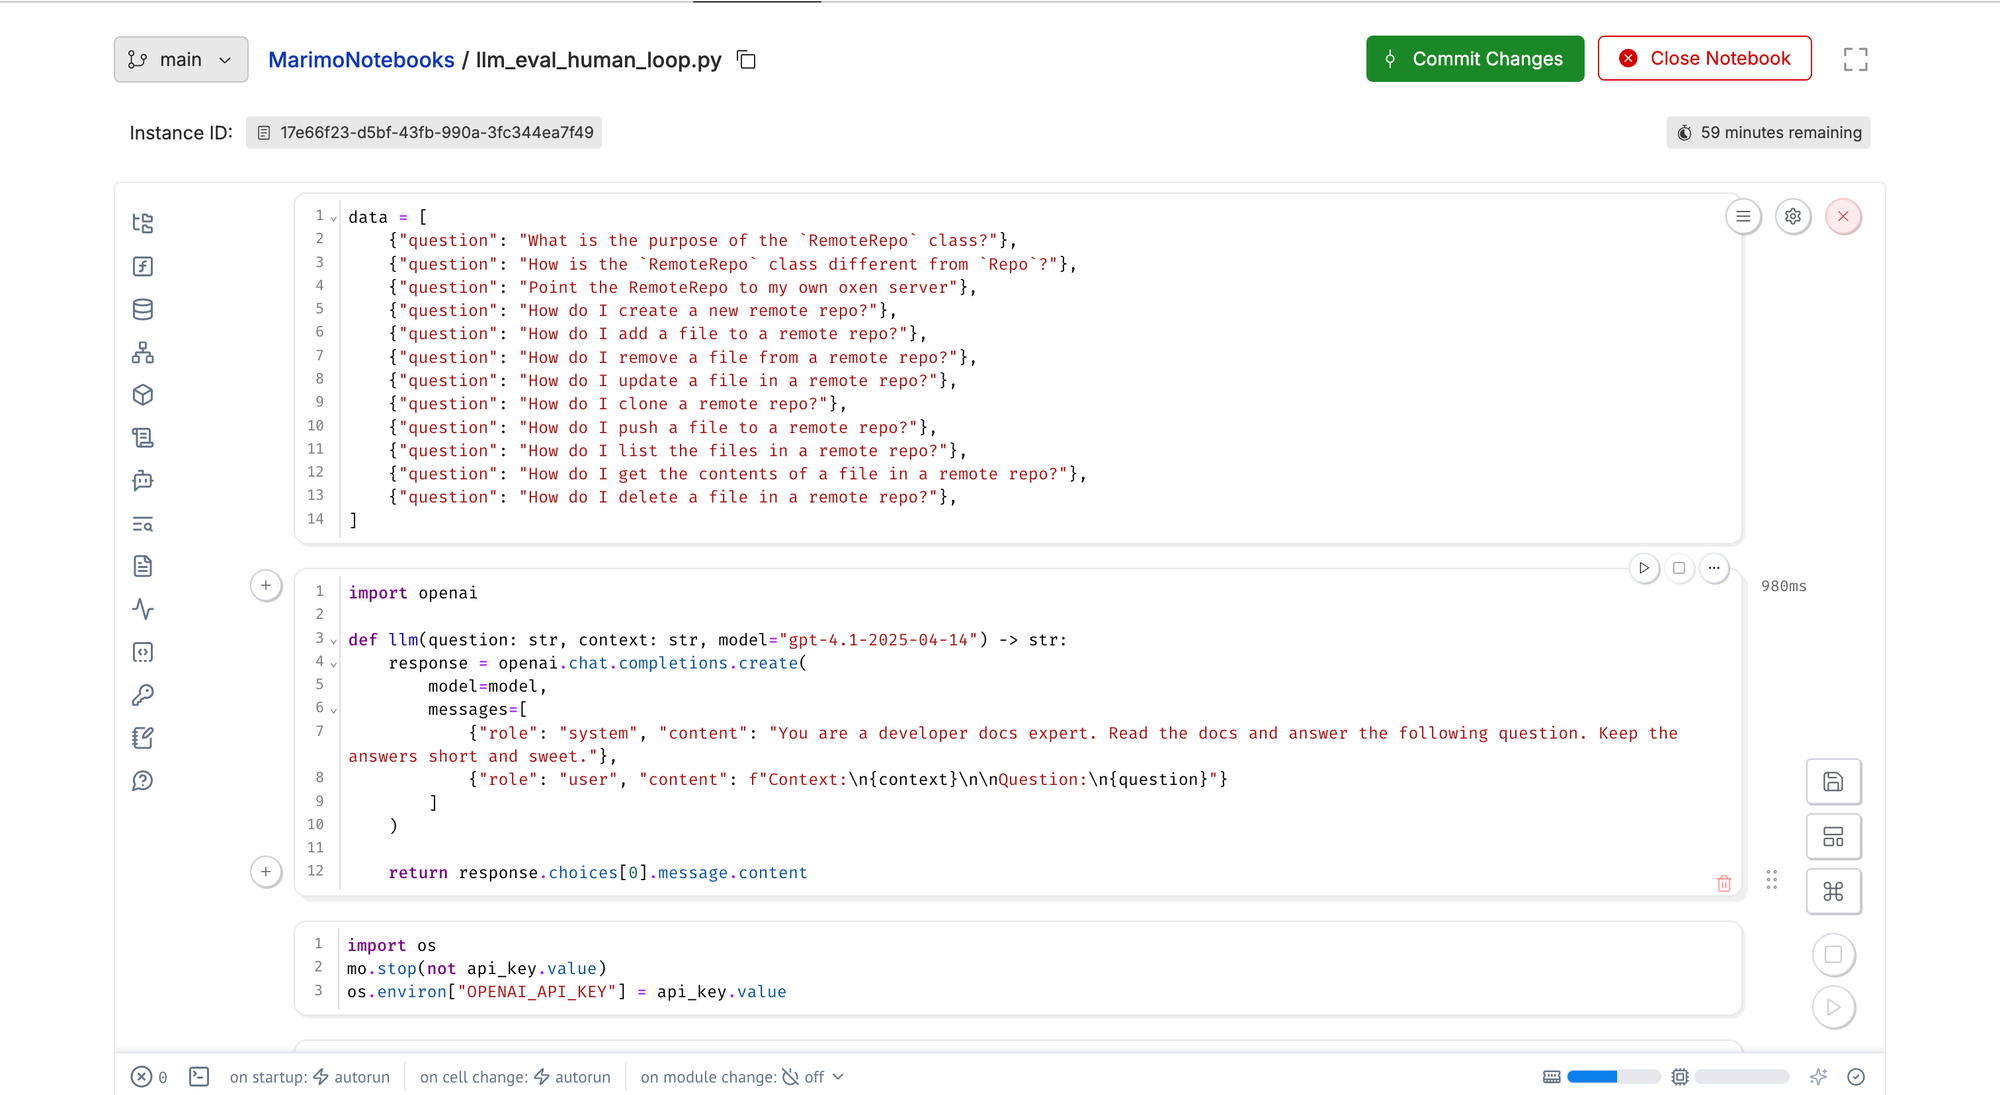Open the AI chat robot icon

pos(143,481)
